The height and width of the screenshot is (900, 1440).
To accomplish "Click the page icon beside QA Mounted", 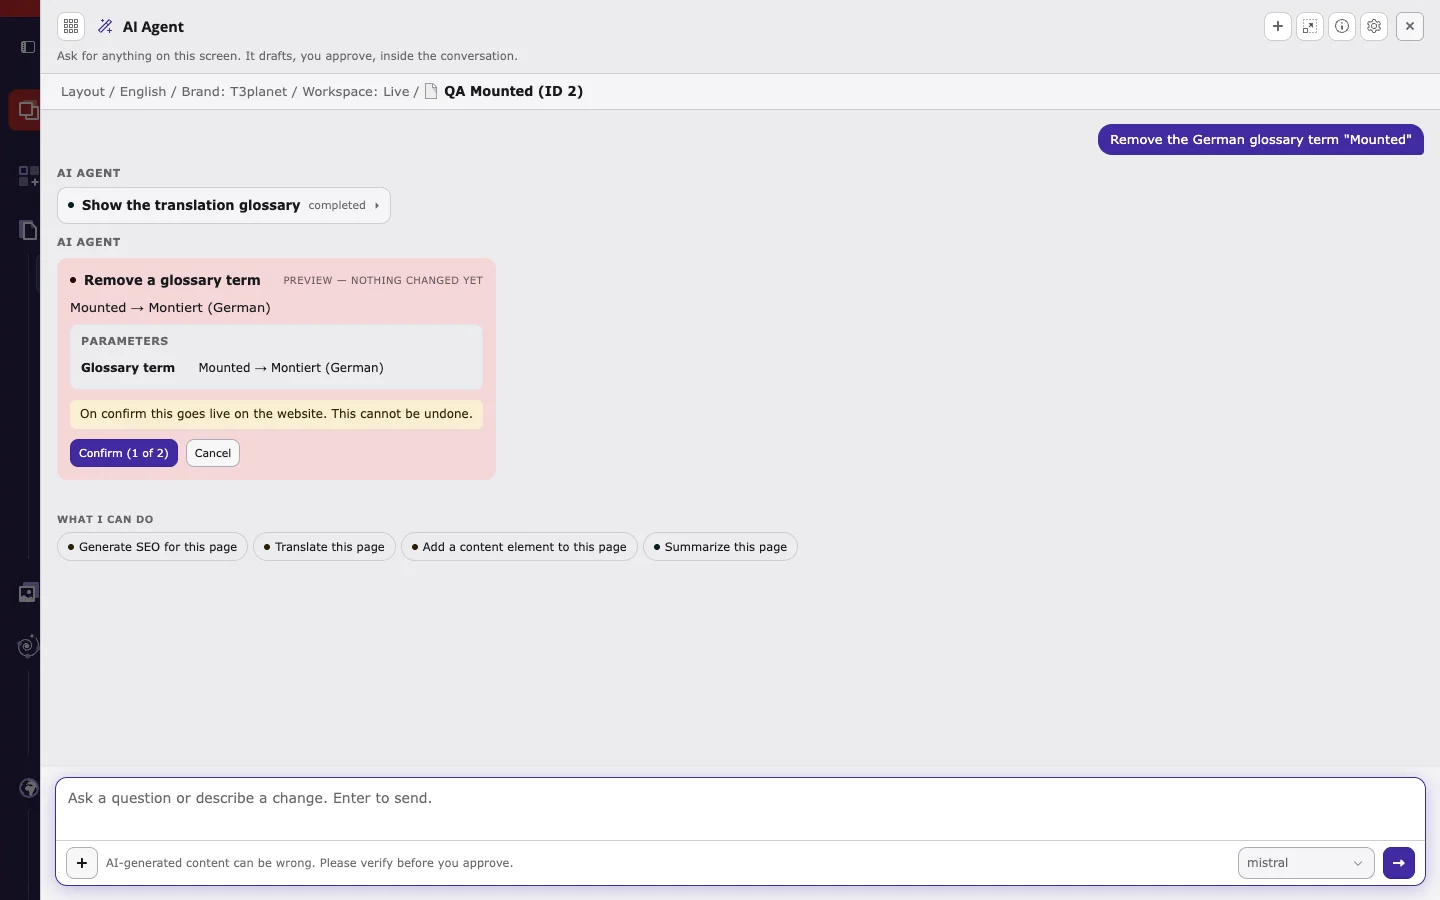I will pyautogui.click(x=431, y=91).
